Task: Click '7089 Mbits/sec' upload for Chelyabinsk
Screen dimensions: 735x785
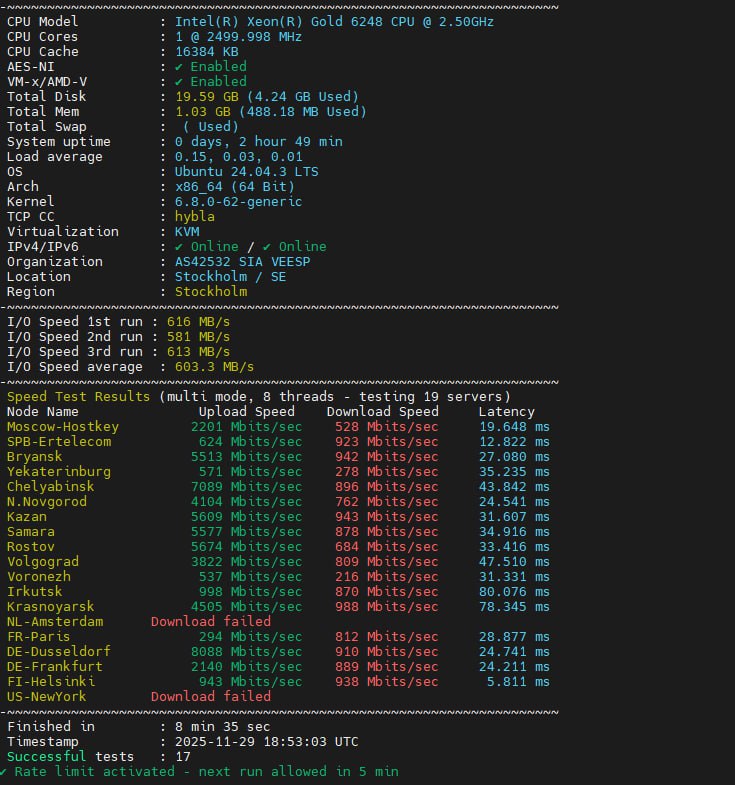Action: [246, 487]
